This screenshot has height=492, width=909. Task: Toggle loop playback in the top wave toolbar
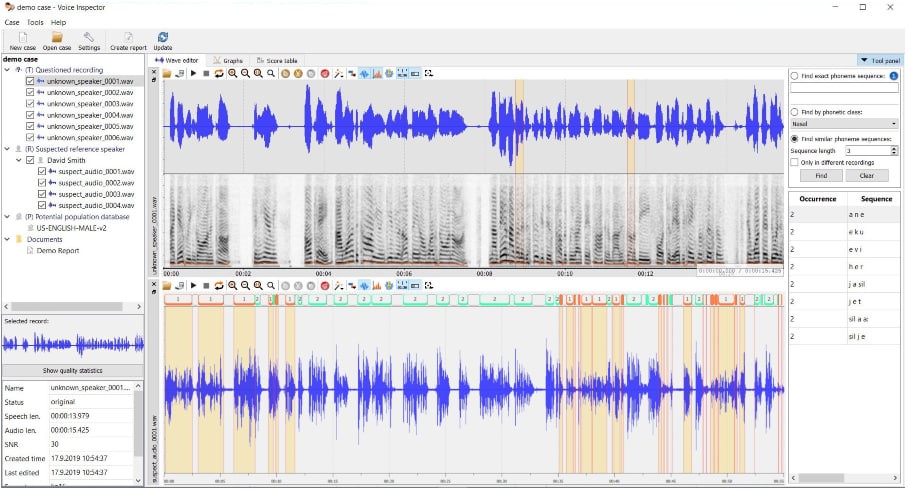pos(219,74)
